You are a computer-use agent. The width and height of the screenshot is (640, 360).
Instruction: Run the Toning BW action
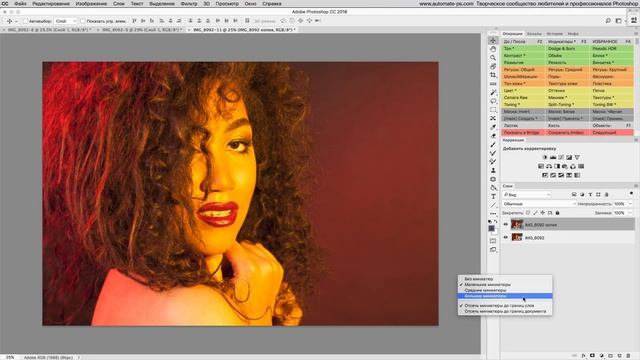pyautogui.click(x=612, y=104)
